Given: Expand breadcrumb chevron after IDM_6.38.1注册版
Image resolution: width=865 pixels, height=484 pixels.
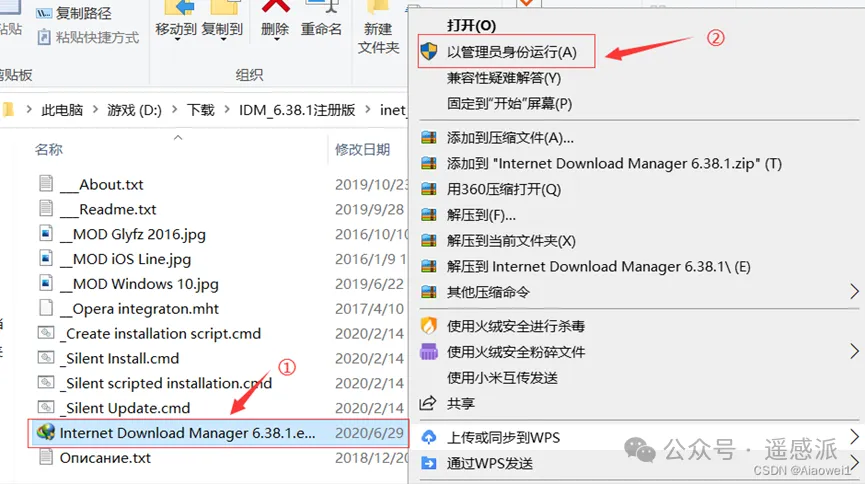Looking at the screenshot, I should [x=367, y=110].
